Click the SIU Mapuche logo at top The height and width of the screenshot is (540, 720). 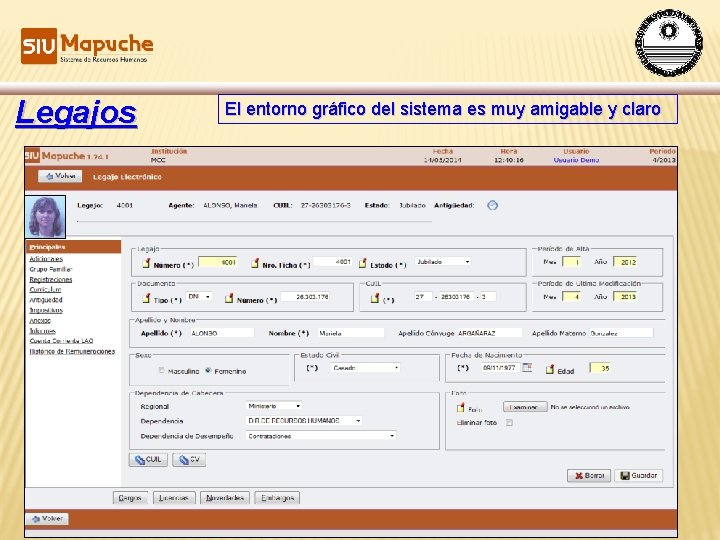tap(87, 45)
